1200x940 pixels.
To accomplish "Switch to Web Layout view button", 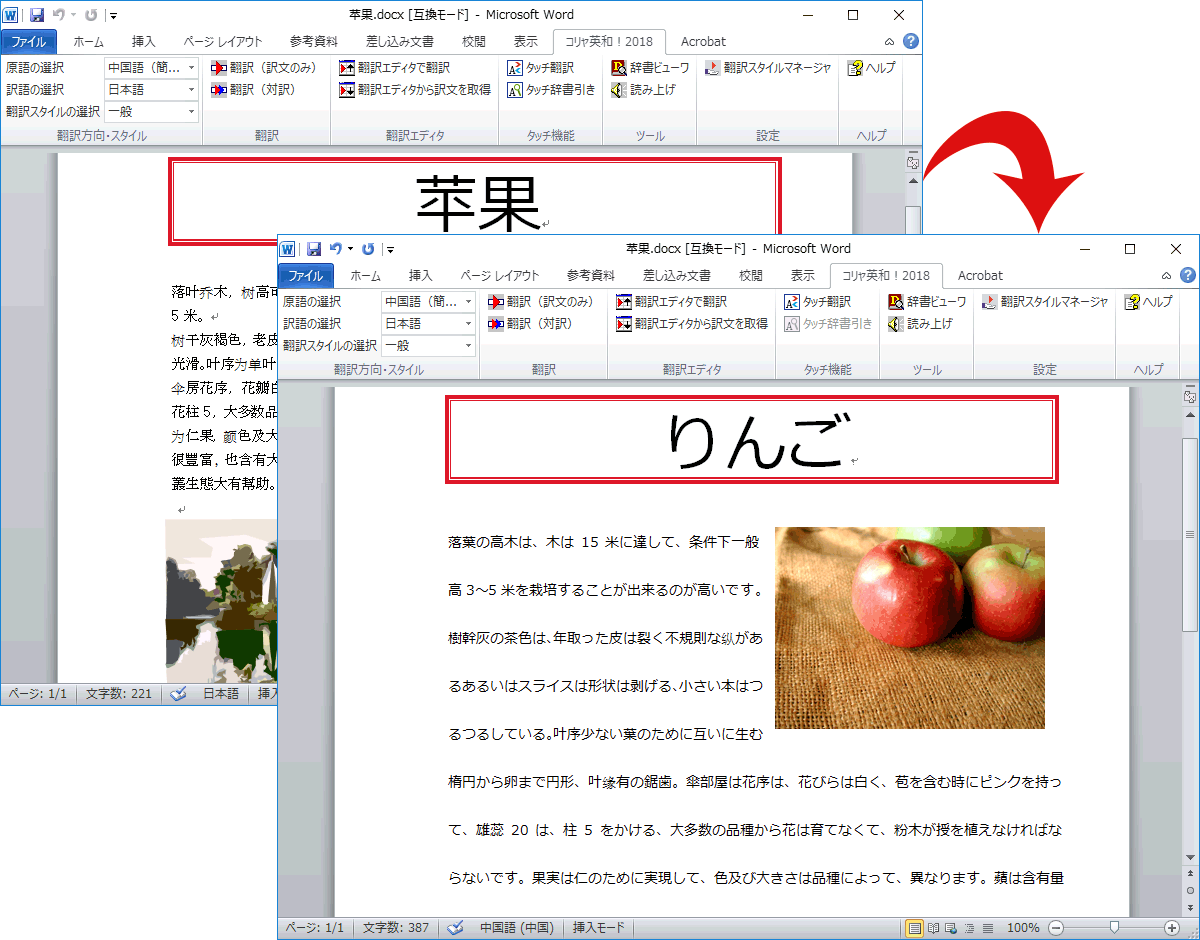I will tap(951, 928).
